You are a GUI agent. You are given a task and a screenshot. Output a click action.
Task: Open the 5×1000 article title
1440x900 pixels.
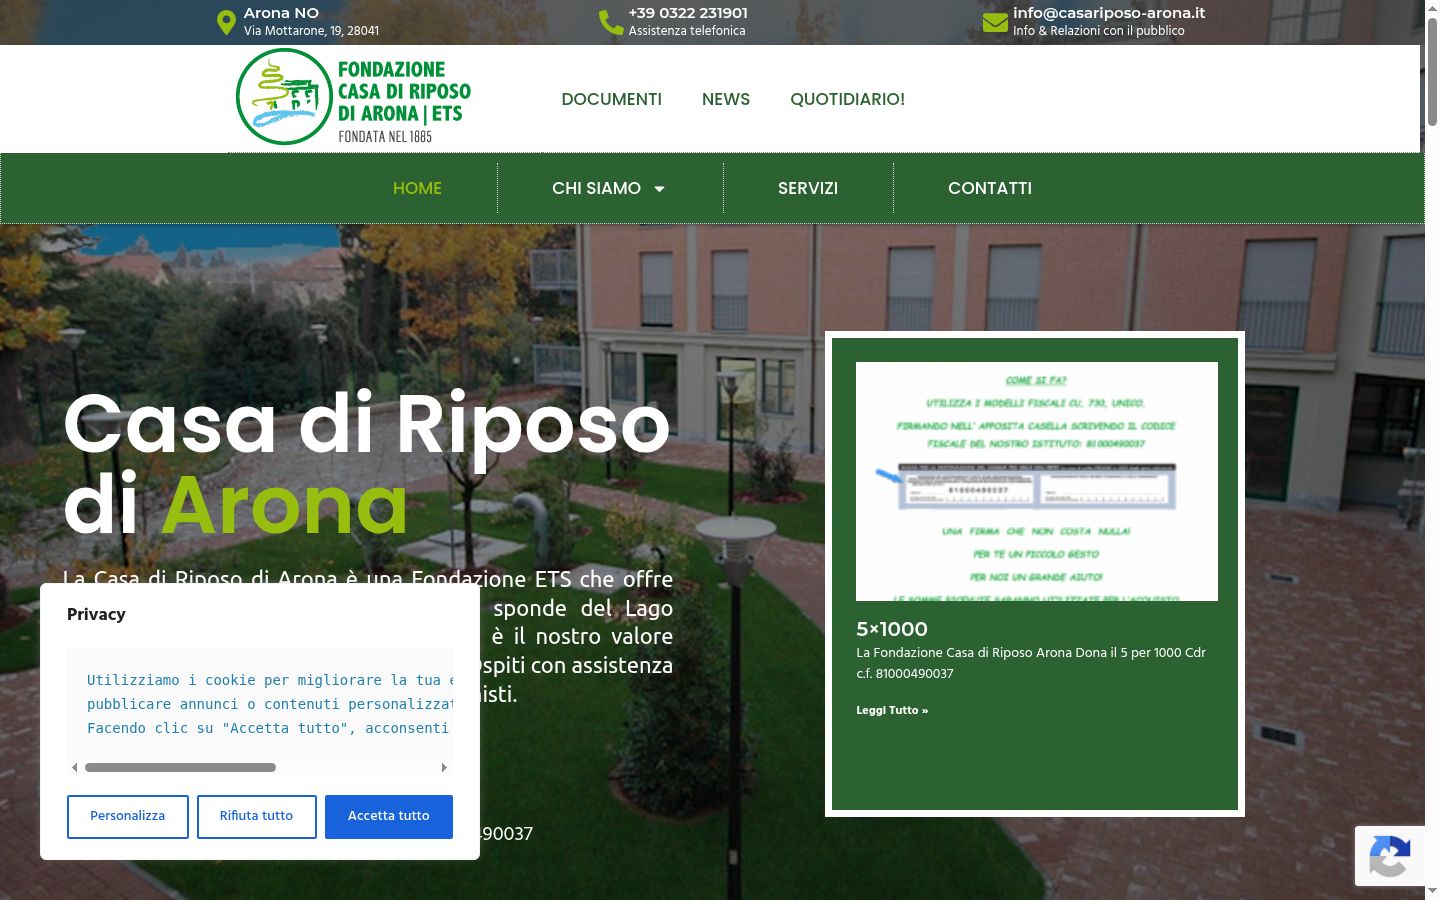892,629
